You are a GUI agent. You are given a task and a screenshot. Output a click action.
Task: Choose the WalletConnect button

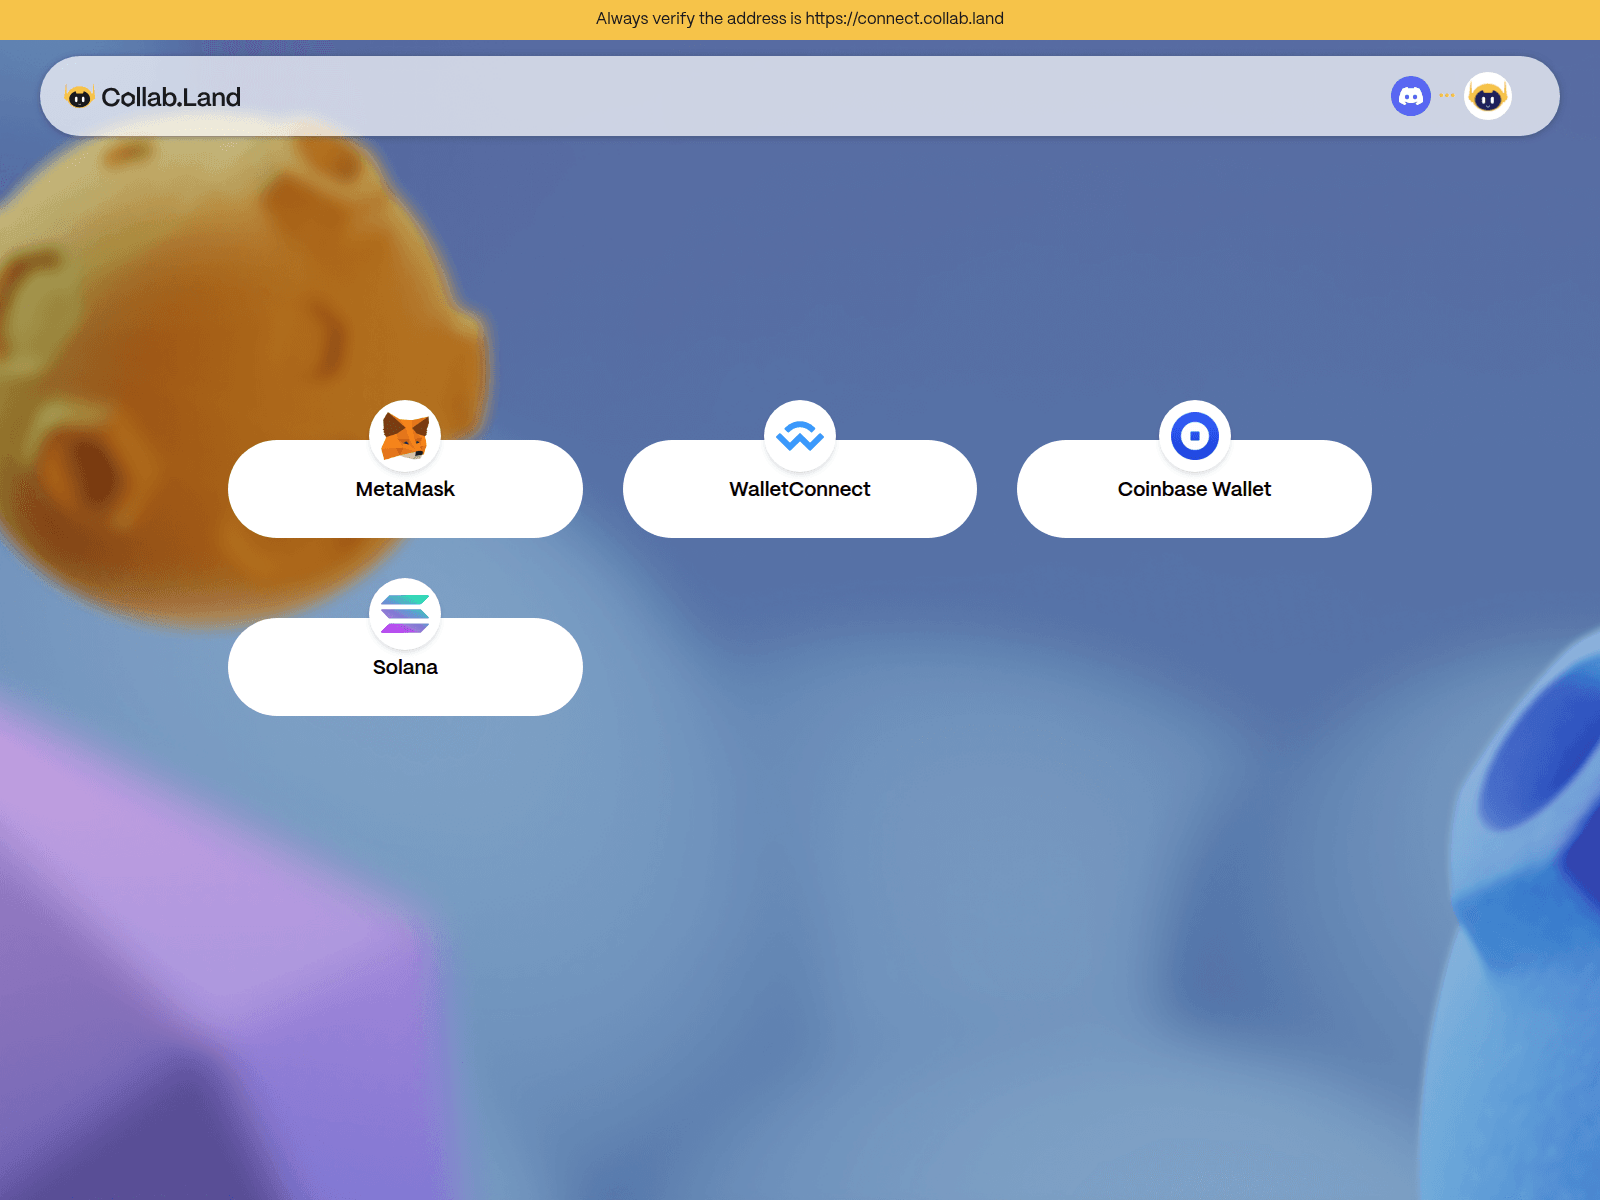click(x=800, y=489)
